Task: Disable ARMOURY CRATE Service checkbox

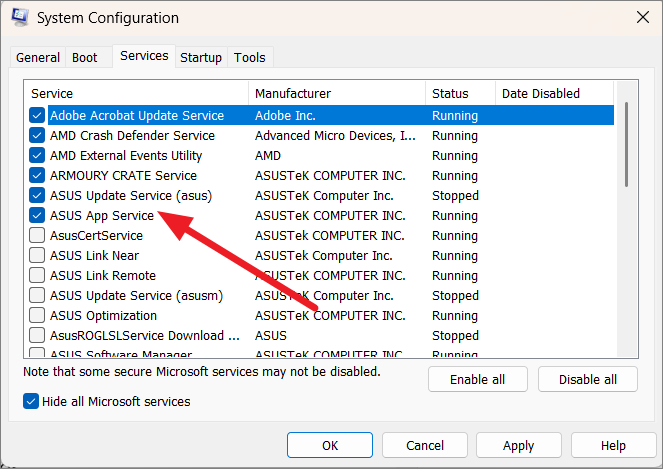Action: click(37, 175)
